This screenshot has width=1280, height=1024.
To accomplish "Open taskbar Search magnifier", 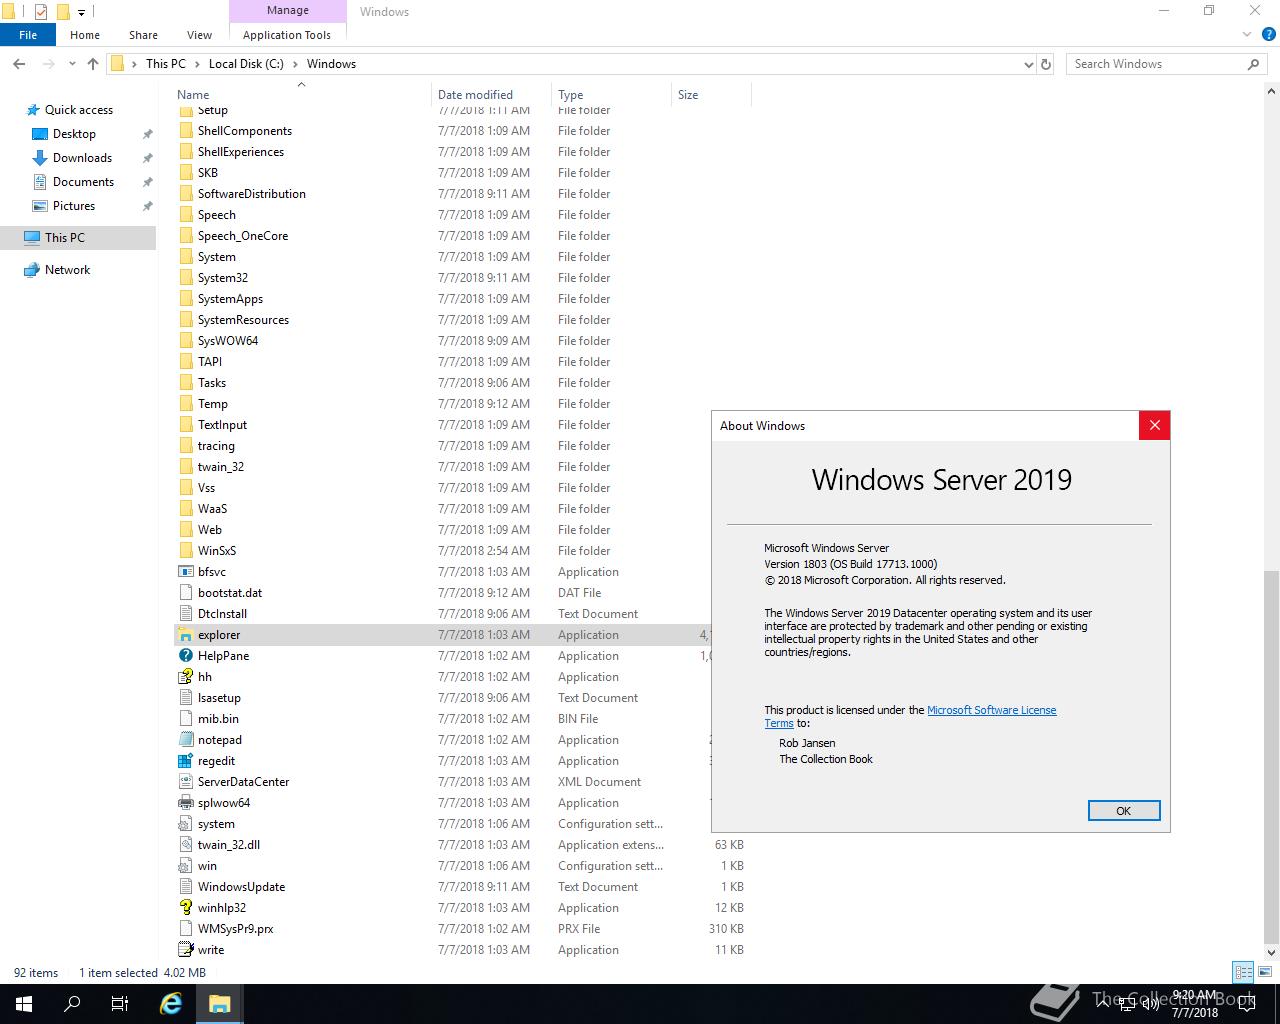I will [72, 1004].
